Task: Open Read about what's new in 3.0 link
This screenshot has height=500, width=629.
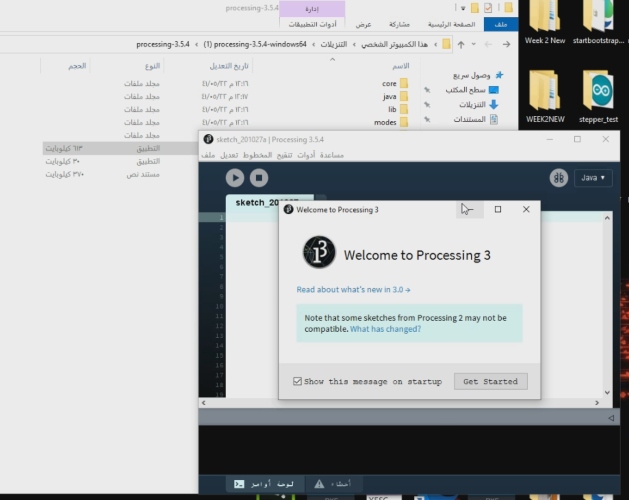Action: (x=353, y=290)
